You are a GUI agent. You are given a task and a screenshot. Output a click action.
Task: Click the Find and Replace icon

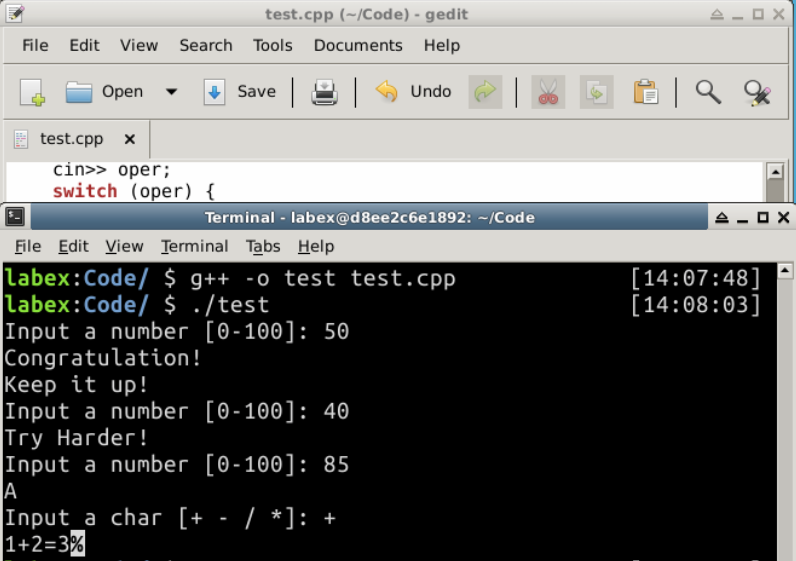coord(757,92)
